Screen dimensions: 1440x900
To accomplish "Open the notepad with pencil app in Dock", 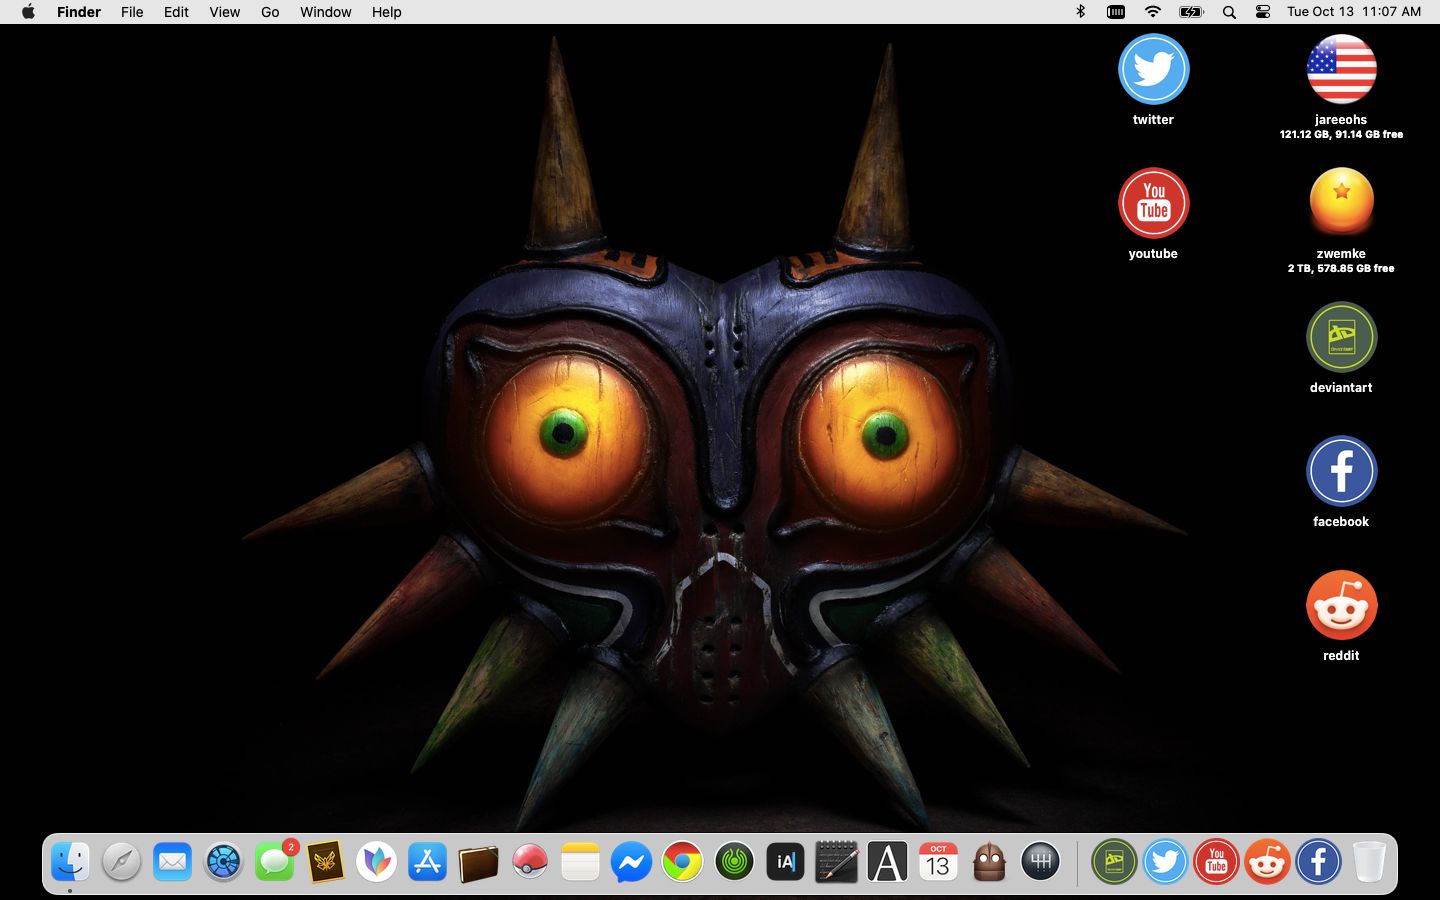I will tap(836, 861).
